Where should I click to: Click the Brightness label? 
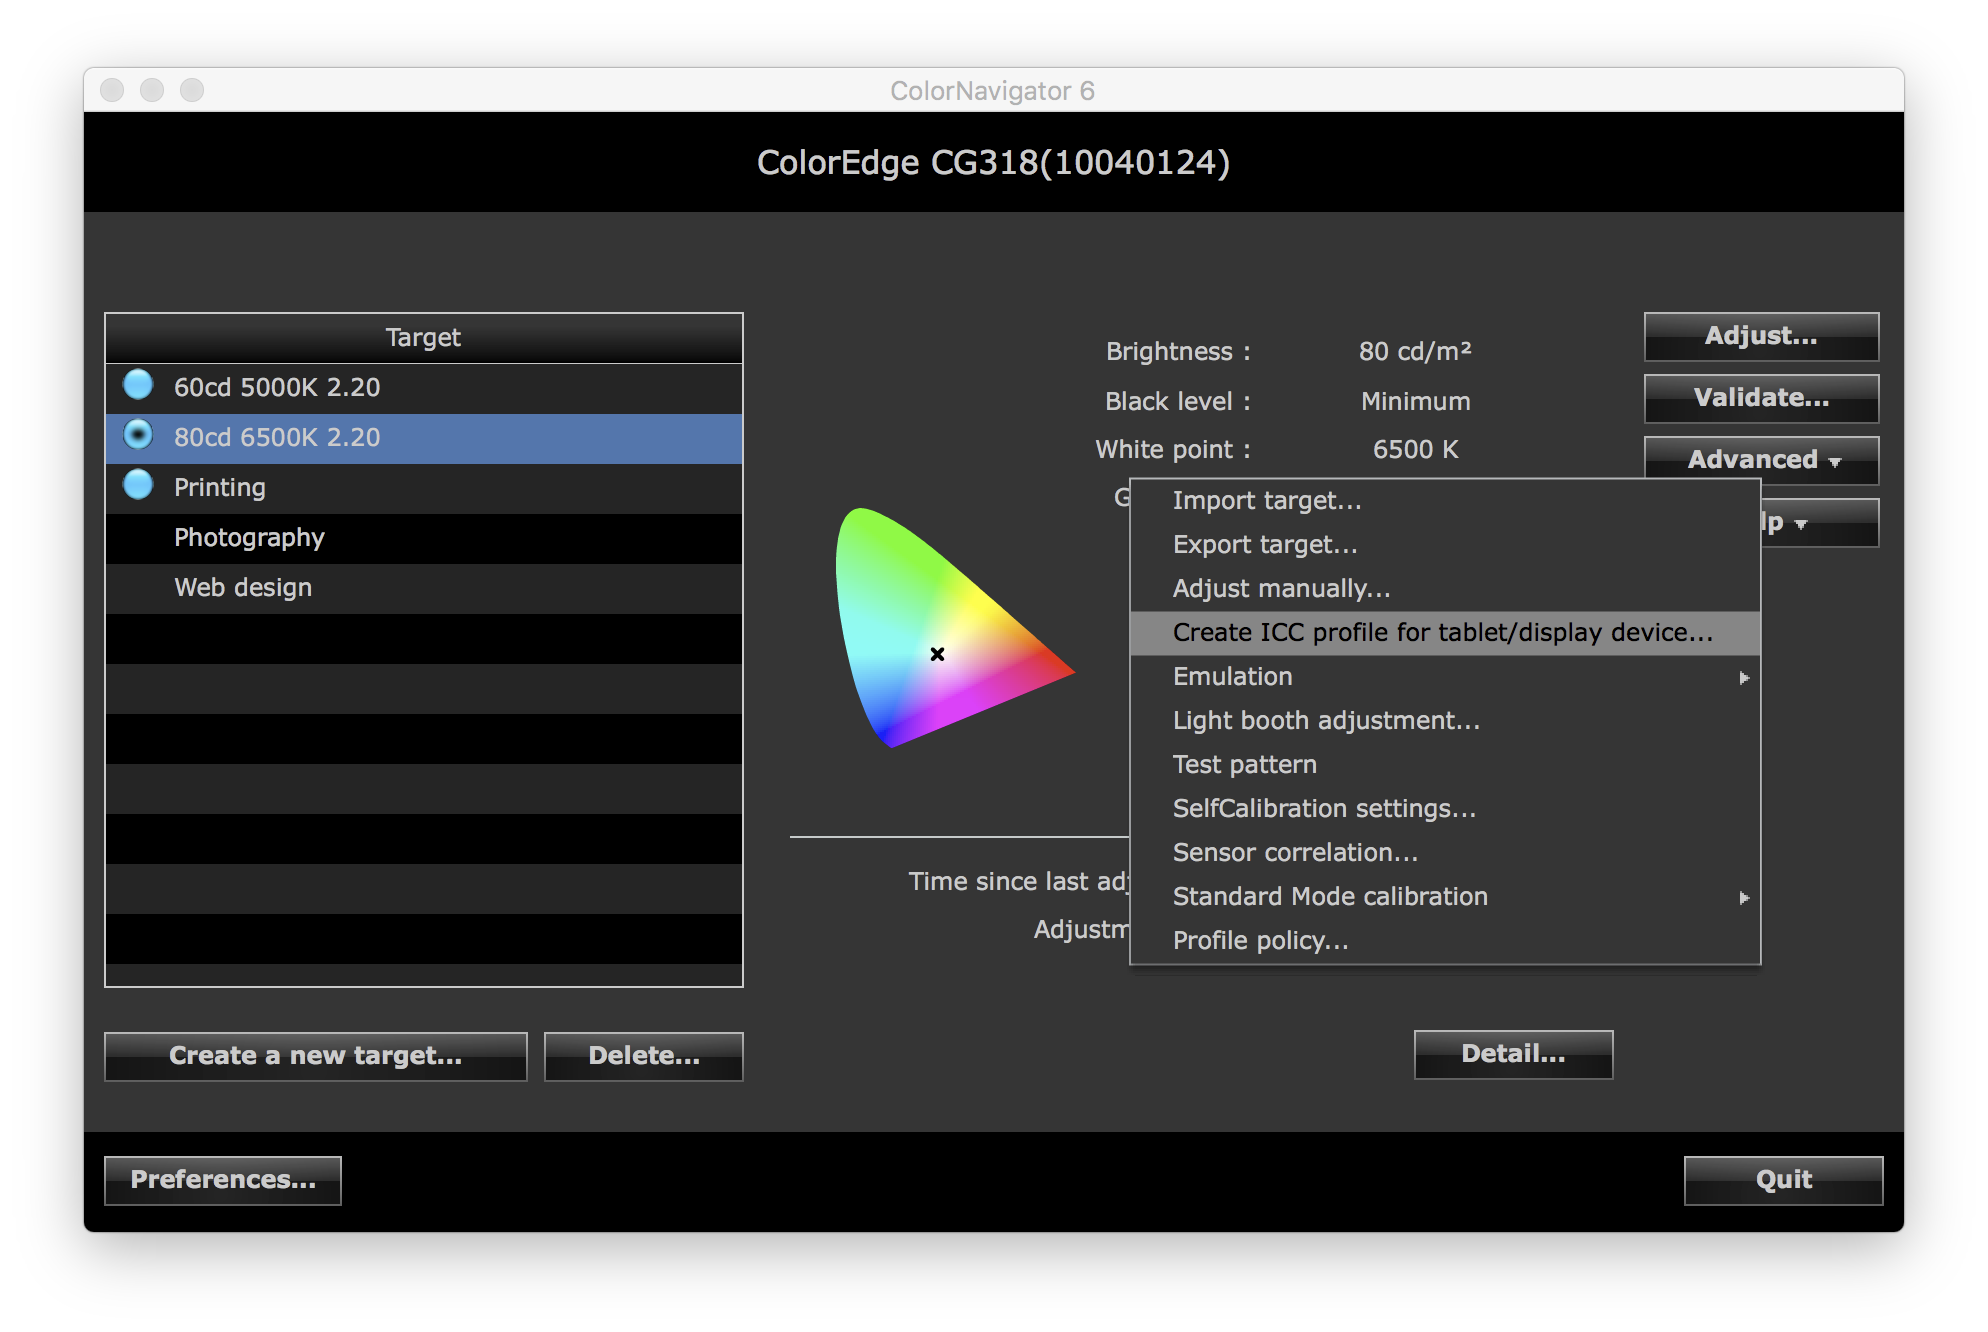[1178, 352]
